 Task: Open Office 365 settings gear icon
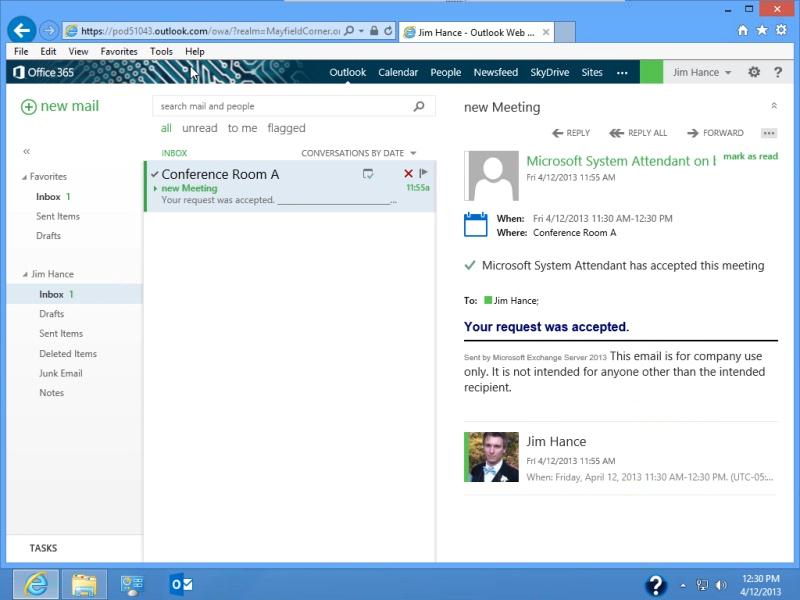pyautogui.click(x=754, y=72)
